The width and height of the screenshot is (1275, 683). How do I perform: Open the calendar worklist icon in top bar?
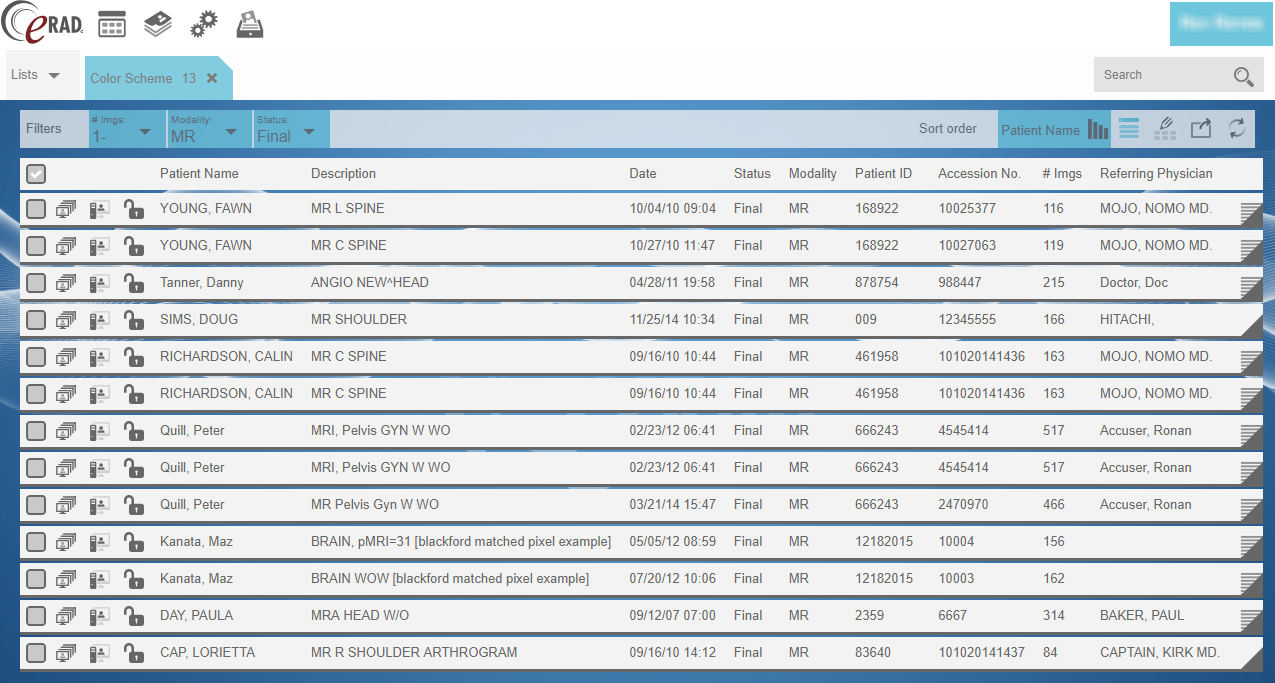coord(112,25)
